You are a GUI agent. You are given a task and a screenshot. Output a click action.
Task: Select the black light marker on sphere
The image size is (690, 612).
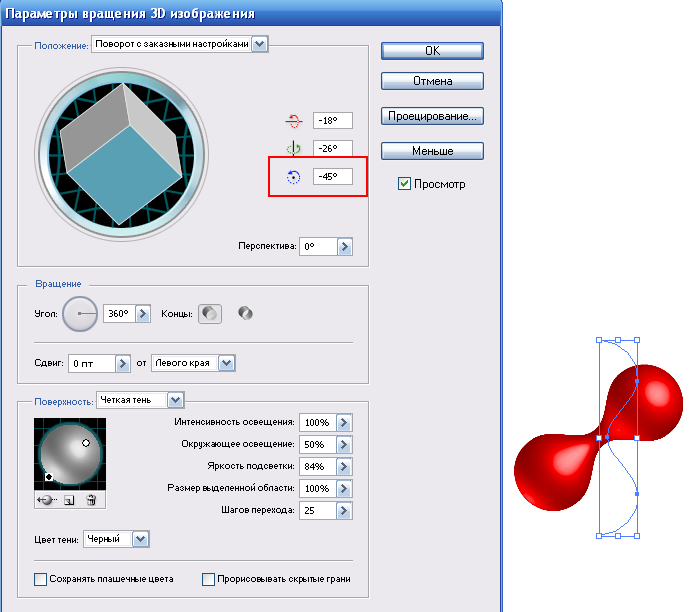pos(49,476)
